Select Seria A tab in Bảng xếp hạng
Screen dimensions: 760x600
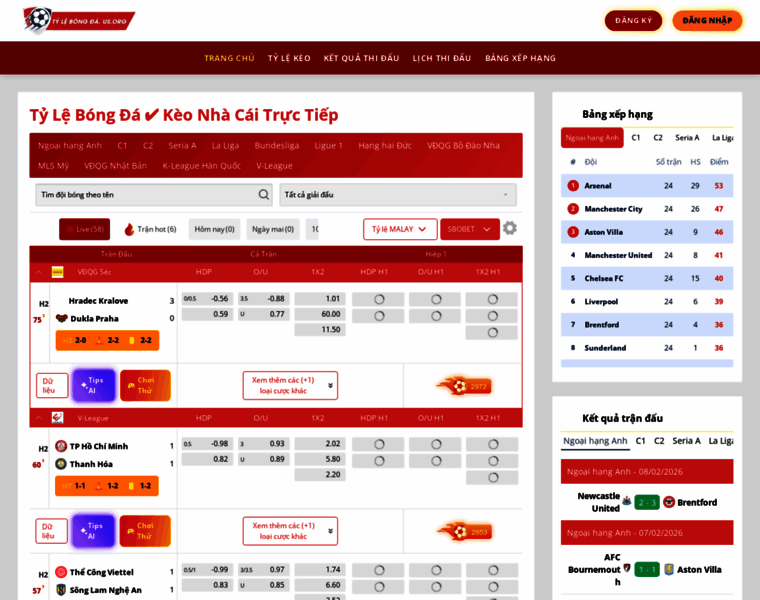pyautogui.click(x=687, y=138)
